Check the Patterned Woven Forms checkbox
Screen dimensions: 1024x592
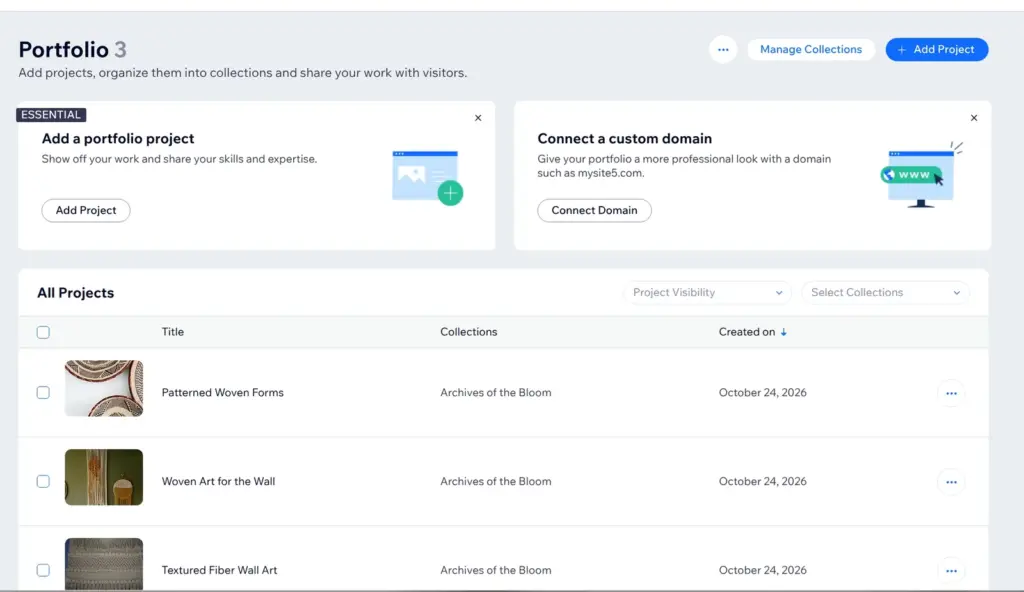tap(43, 393)
